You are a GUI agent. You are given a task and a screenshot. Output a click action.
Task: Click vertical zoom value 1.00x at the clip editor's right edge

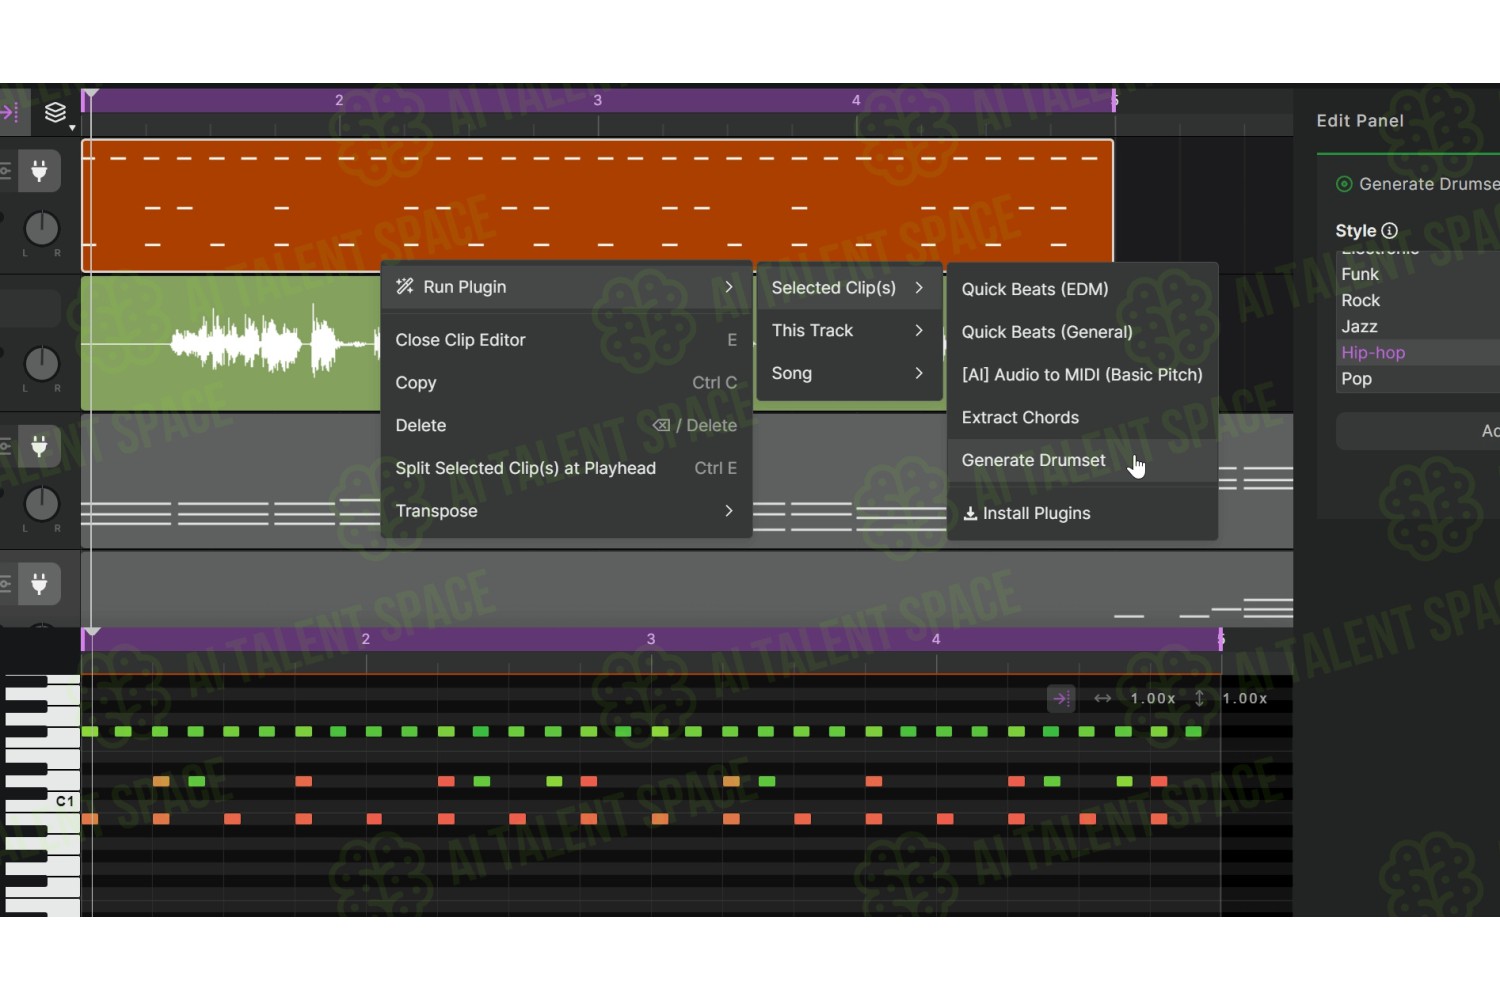pos(1245,699)
